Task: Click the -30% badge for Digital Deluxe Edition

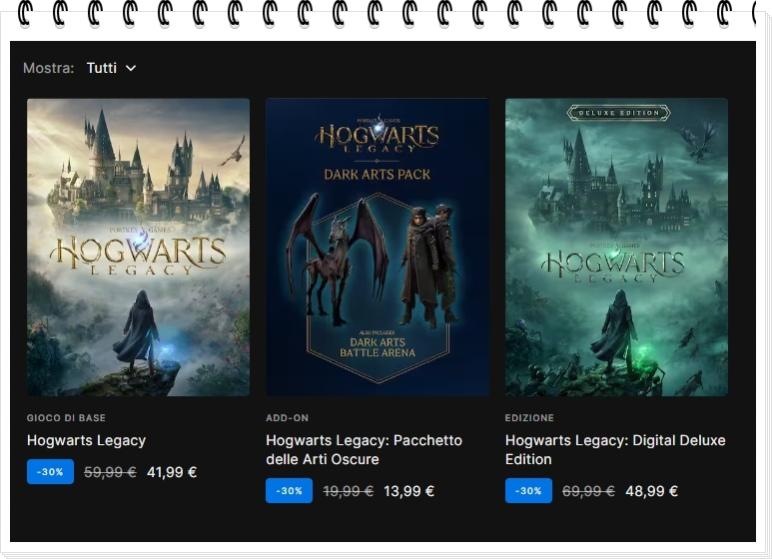Action: 528,491
